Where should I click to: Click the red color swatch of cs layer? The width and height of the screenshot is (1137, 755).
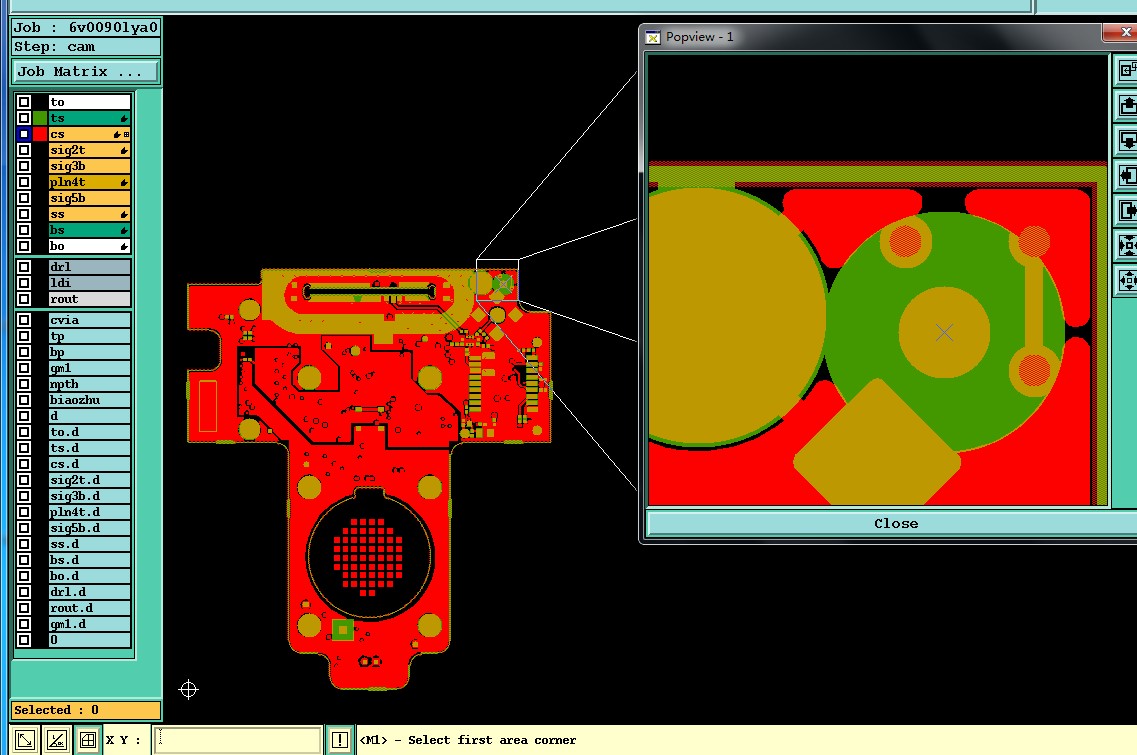(x=40, y=134)
